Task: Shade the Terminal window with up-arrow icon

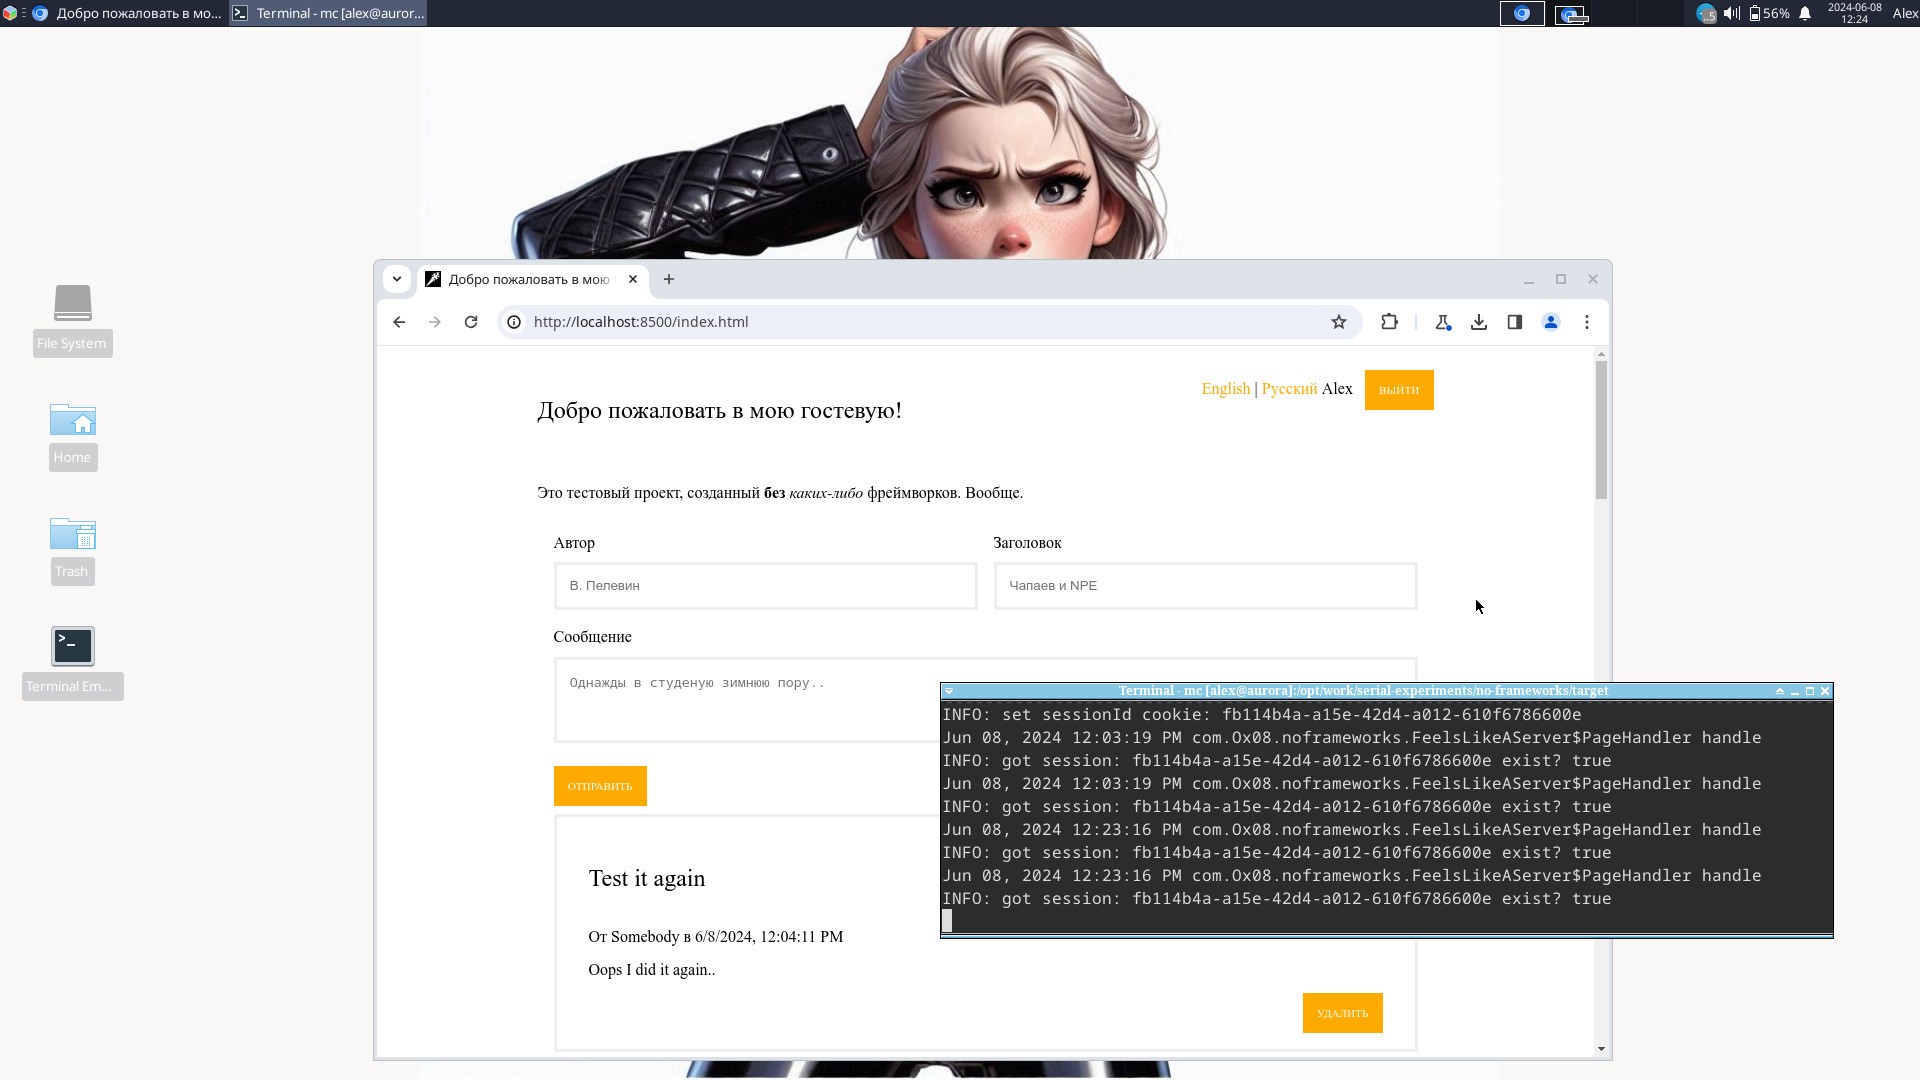Action: coord(1780,691)
